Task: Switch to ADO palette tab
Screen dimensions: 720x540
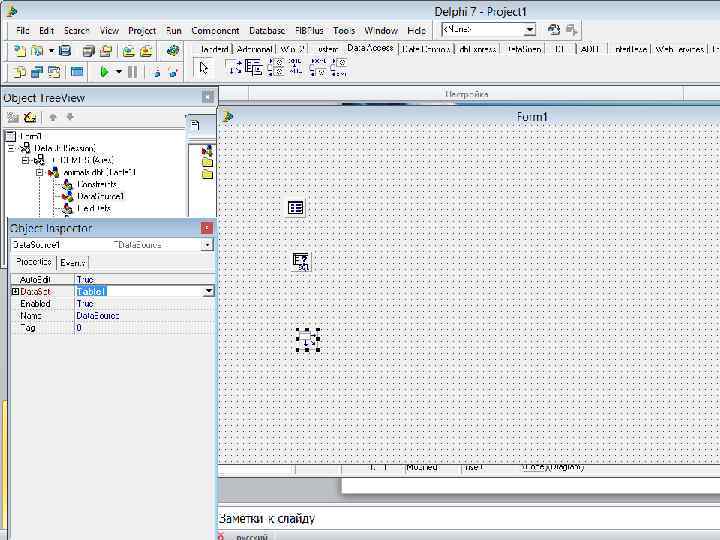Action: tap(589, 49)
